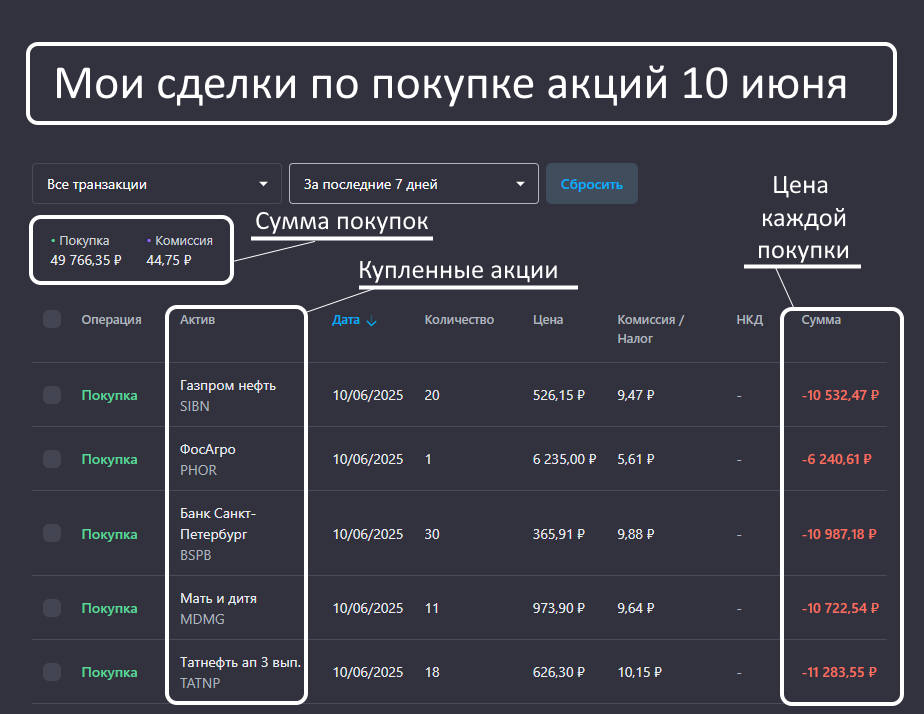The width and height of the screenshot is (924, 714).
Task: Select the "ФосАгро" asset name
Action: tap(207, 449)
